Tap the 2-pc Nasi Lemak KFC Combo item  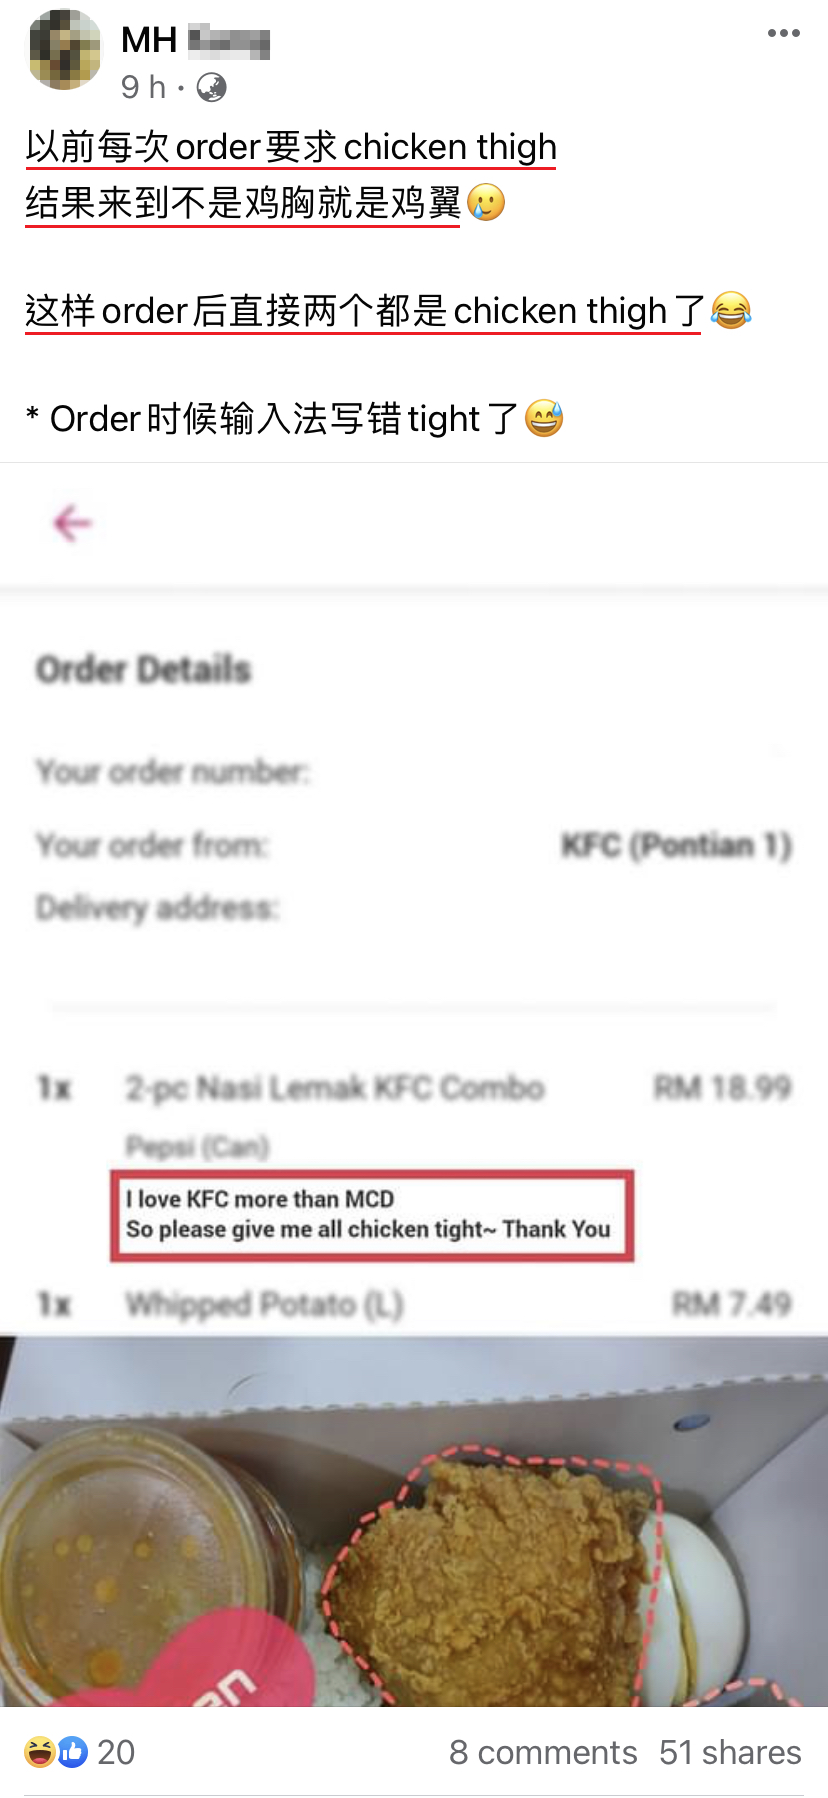point(335,1088)
